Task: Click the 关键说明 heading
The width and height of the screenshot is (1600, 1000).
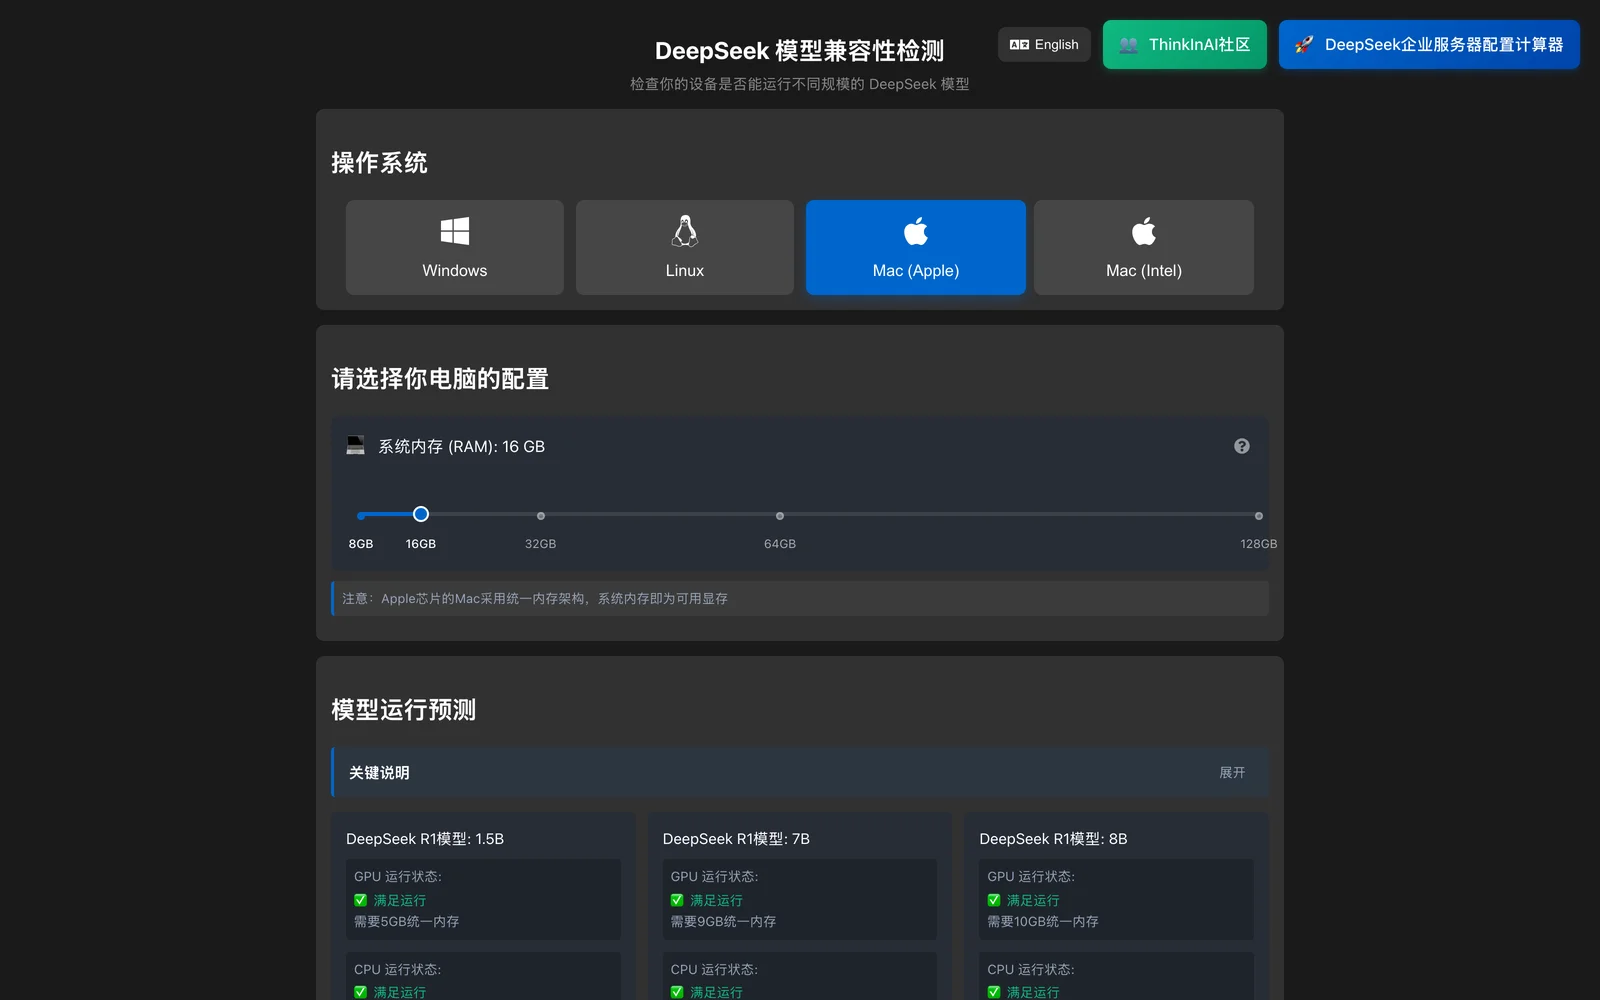Action: (379, 772)
